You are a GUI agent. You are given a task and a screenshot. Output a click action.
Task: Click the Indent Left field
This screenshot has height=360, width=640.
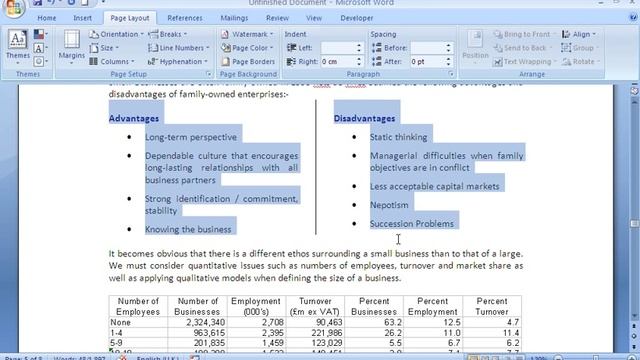338,48
